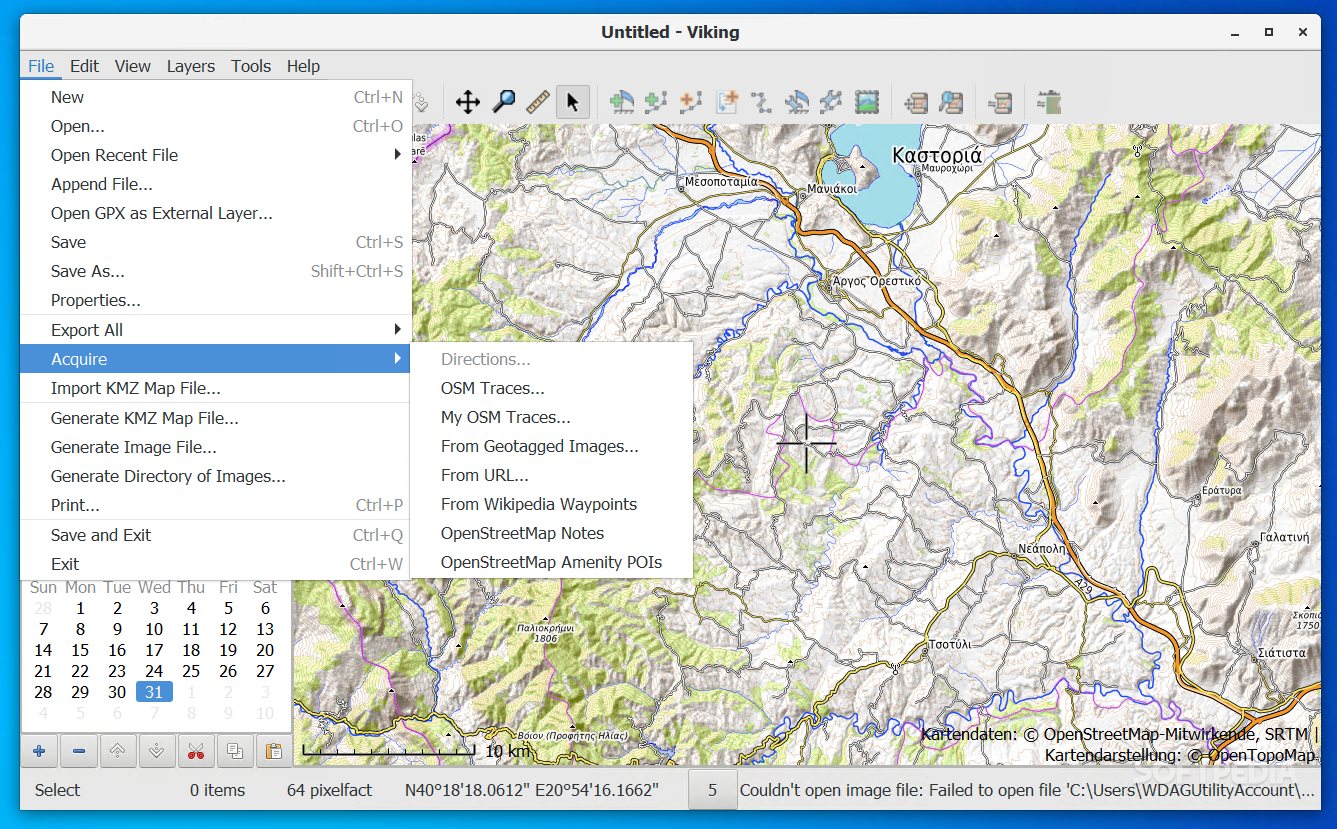
Task: Select the Zoom magnifier tool
Action: pyautogui.click(x=503, y=101)
